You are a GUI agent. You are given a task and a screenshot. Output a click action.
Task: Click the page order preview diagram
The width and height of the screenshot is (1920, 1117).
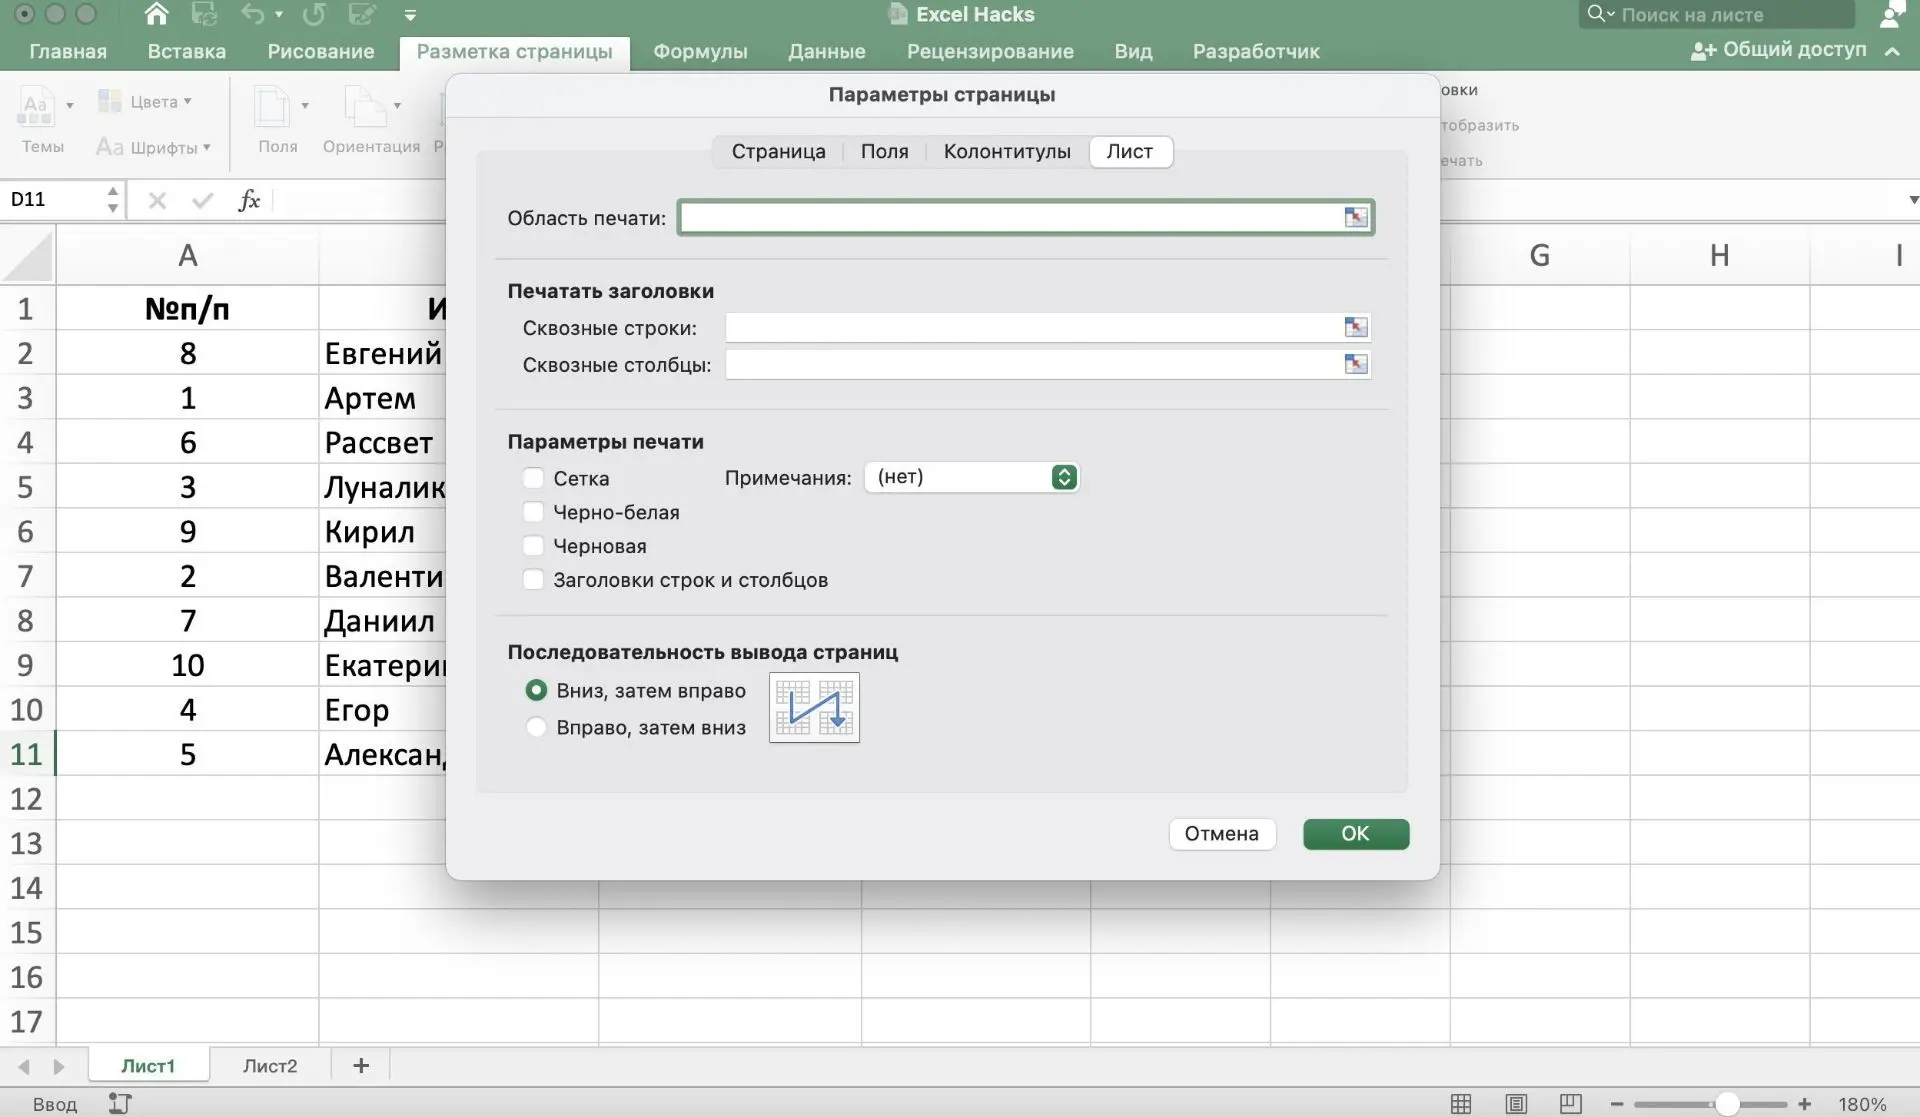(814, 708)
